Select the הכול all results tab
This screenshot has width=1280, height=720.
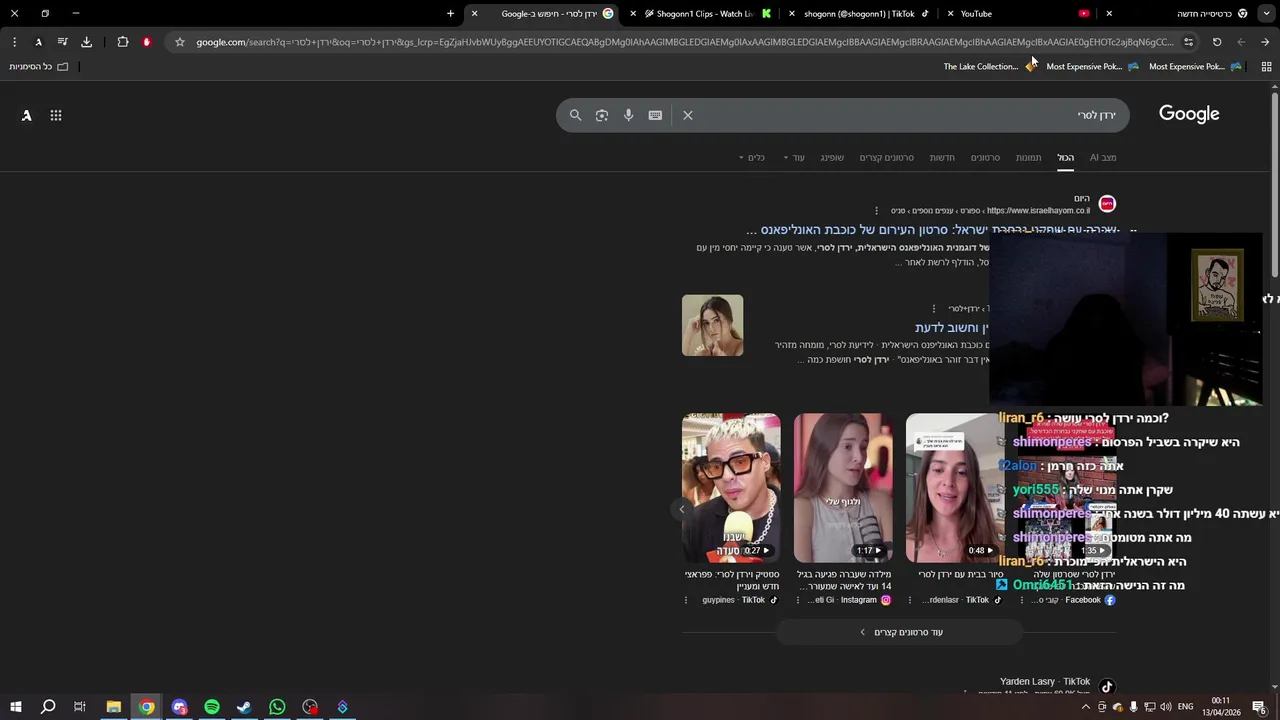click(x=1066, y=158)
